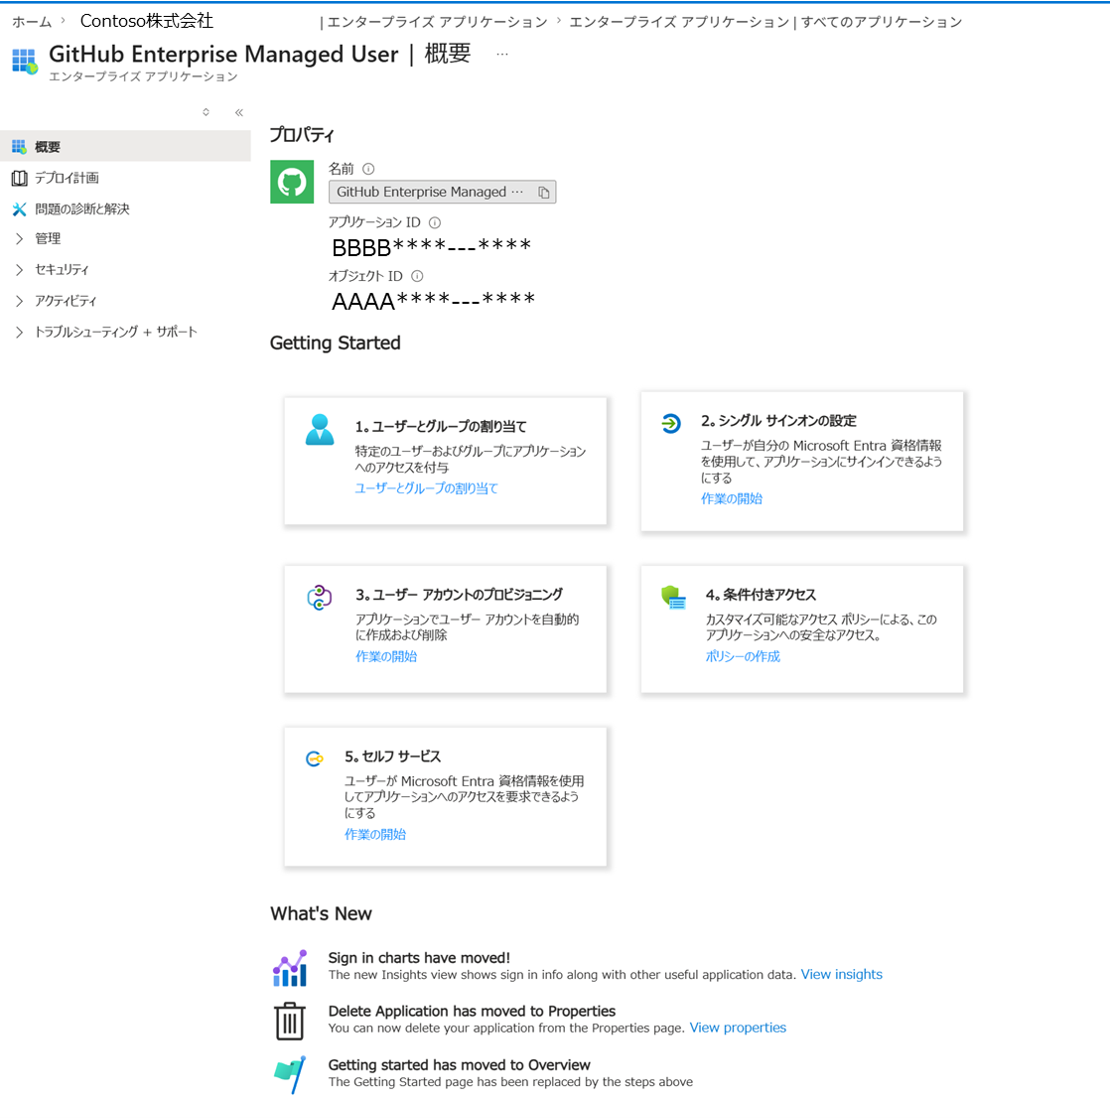This screenshot has width=1110, height=1118.
Task: Open すべてのアプリケーション breadcrumb link
Action: 881,22
